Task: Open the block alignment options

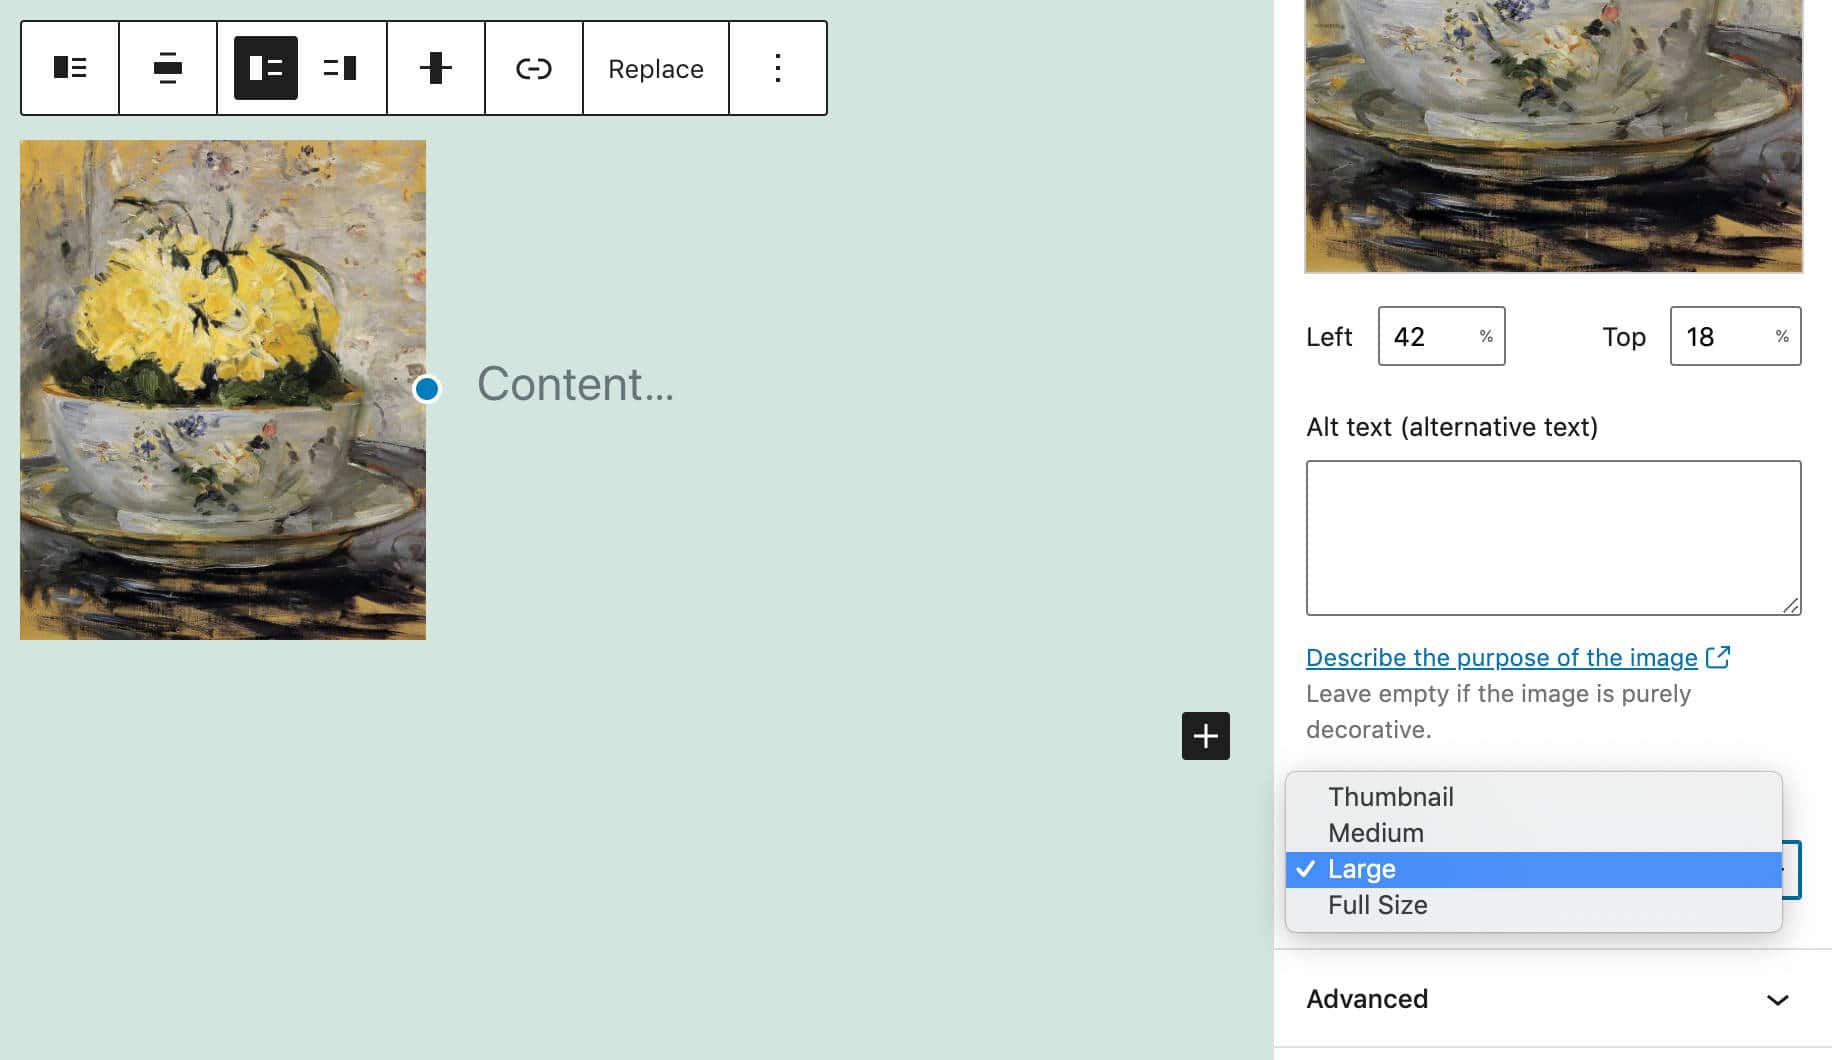Action: click(x=168, y=68)
